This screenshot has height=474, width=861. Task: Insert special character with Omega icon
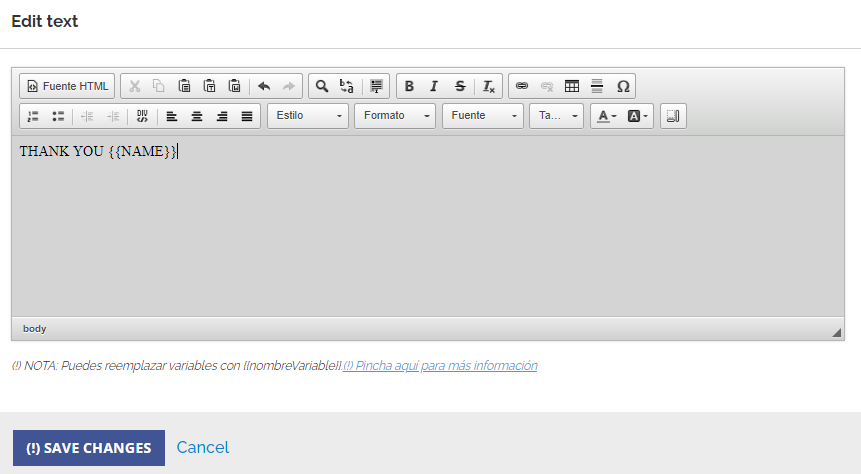[623, 86]
